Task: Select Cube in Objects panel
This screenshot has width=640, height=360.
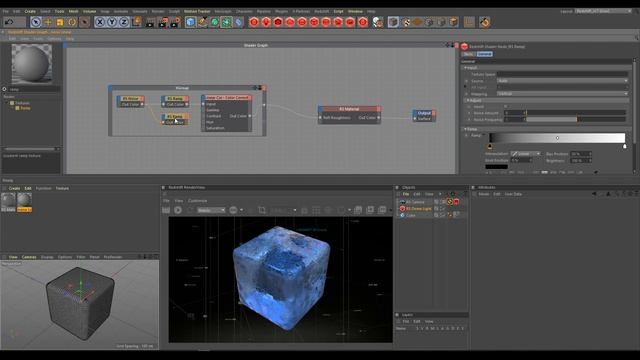Action: pos(410,215)
